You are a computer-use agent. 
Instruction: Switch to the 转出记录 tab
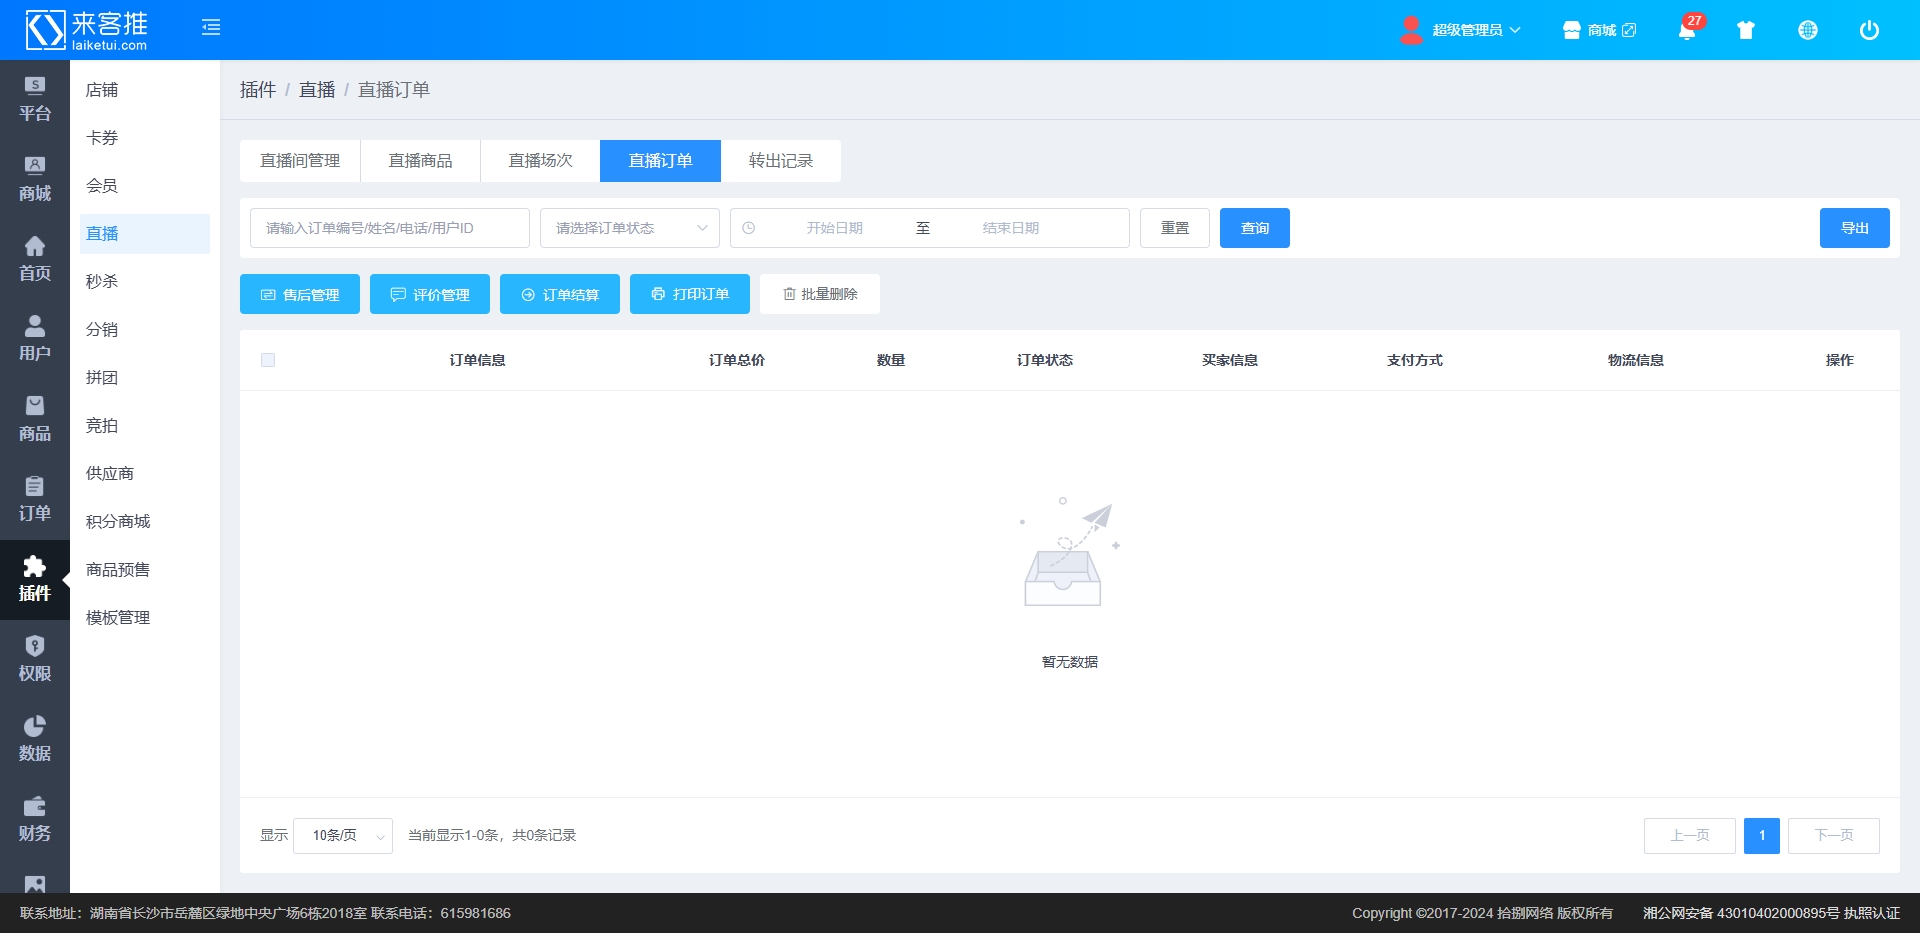point(780,161)
